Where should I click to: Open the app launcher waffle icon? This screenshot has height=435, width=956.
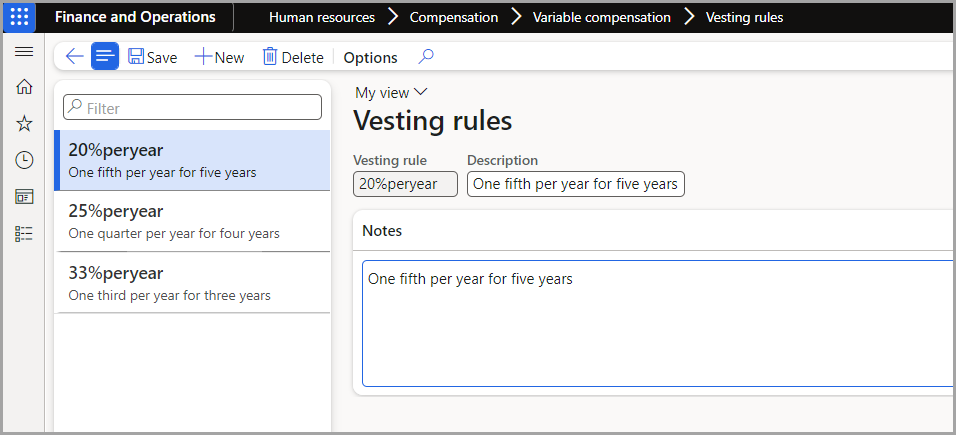[x=20, y=17]
